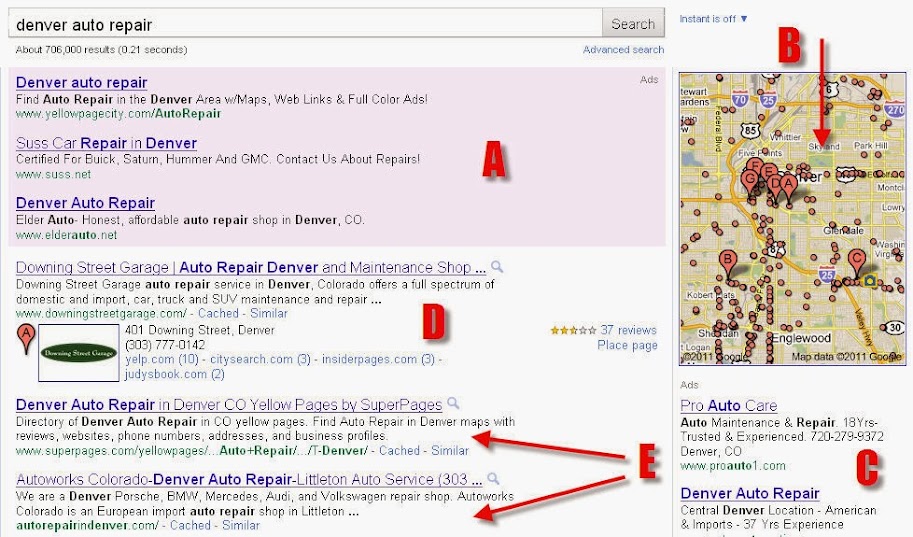Click the Interstate 70 shield on the map

click(740, 100)
